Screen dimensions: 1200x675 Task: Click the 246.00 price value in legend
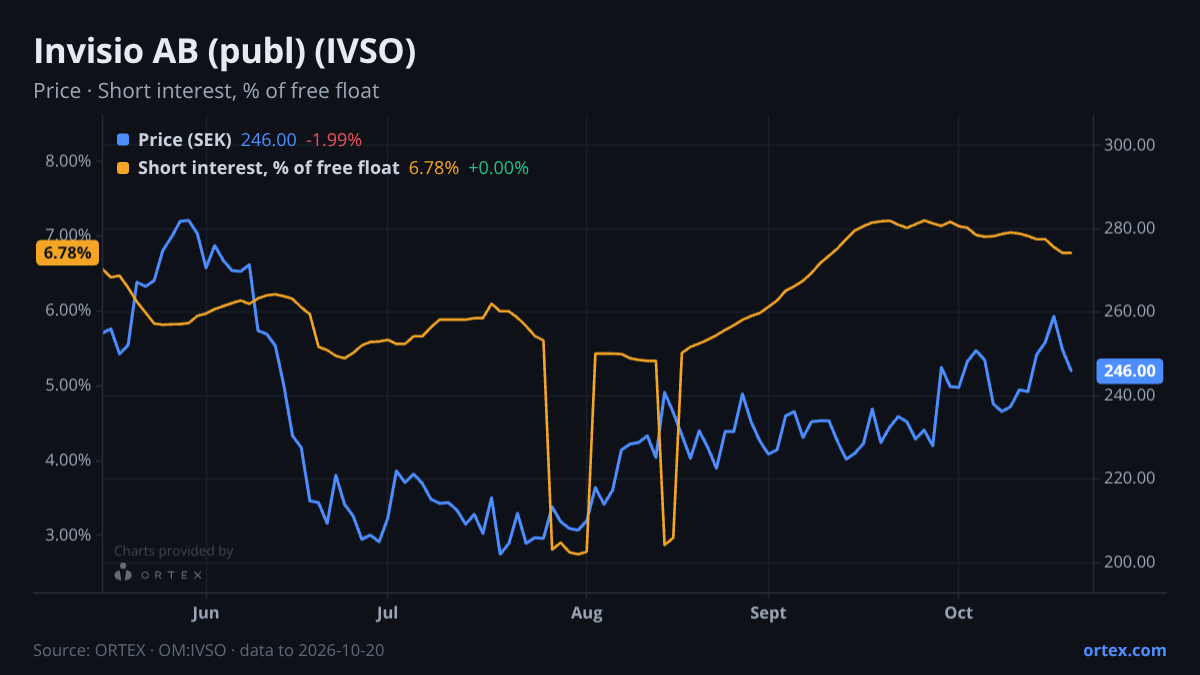click(x=268, y=140)
